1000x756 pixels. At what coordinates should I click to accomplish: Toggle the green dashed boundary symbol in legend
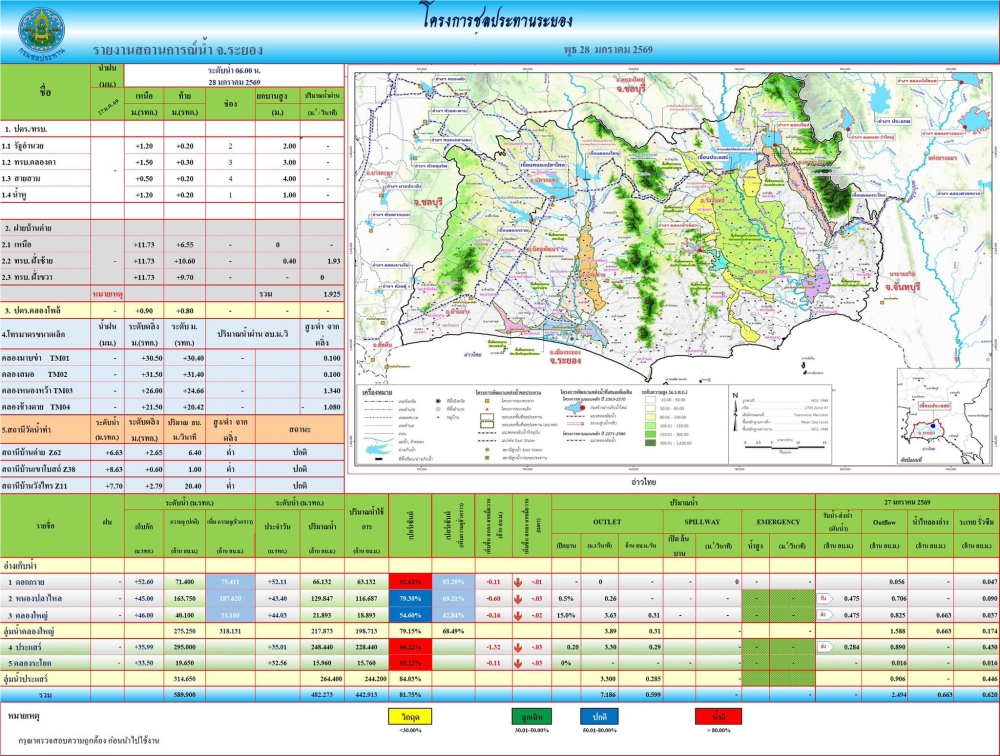pyautogui.click(x=487, y=423)
